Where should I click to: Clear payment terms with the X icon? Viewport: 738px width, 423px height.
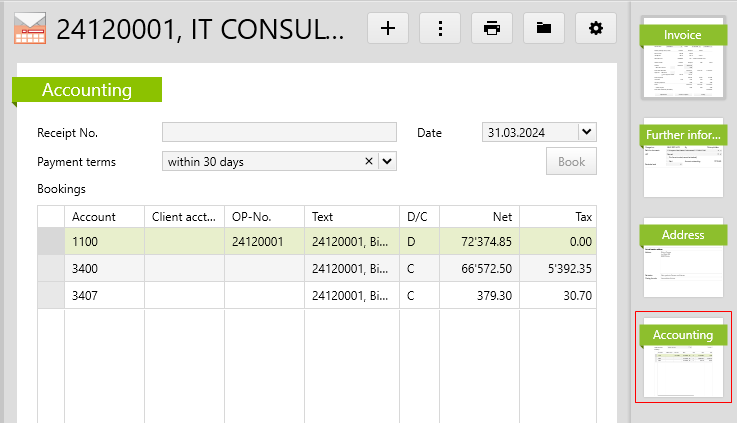pyautogui.click(x=368, y=160)
